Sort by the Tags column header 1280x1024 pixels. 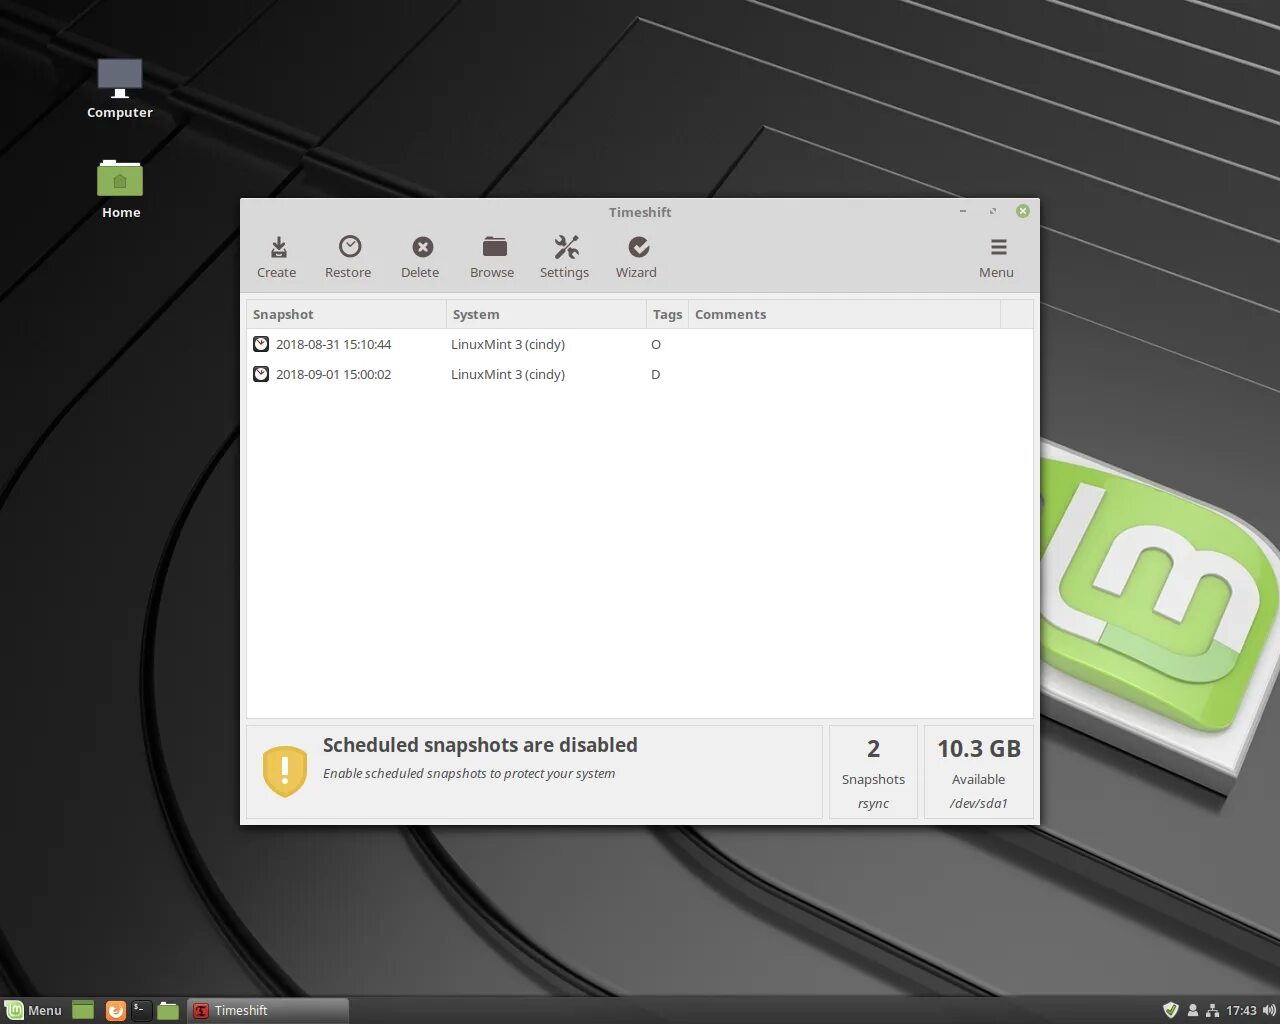point(667,314)
